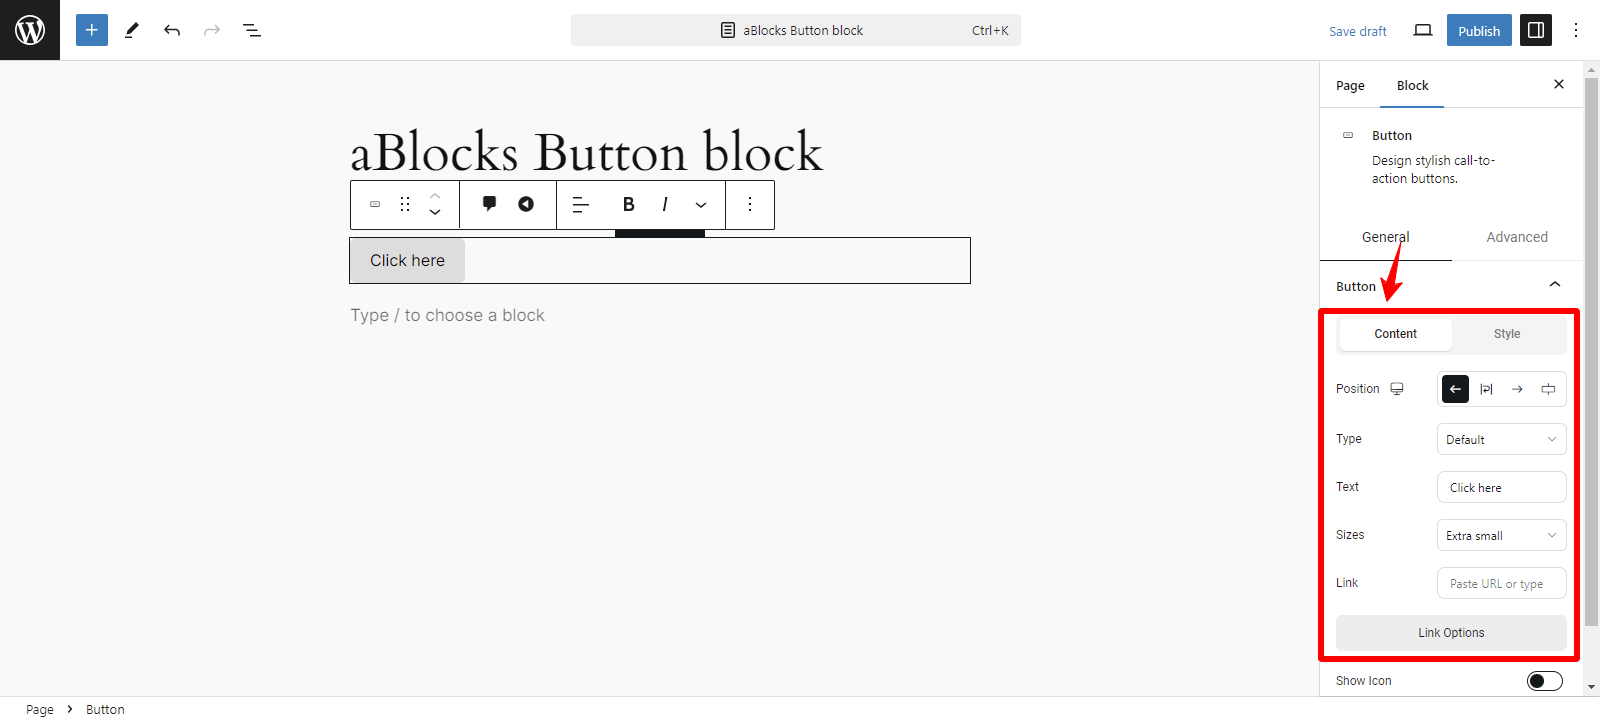Select the Content tab
1600x721 pixels.
coord(1395,334)
